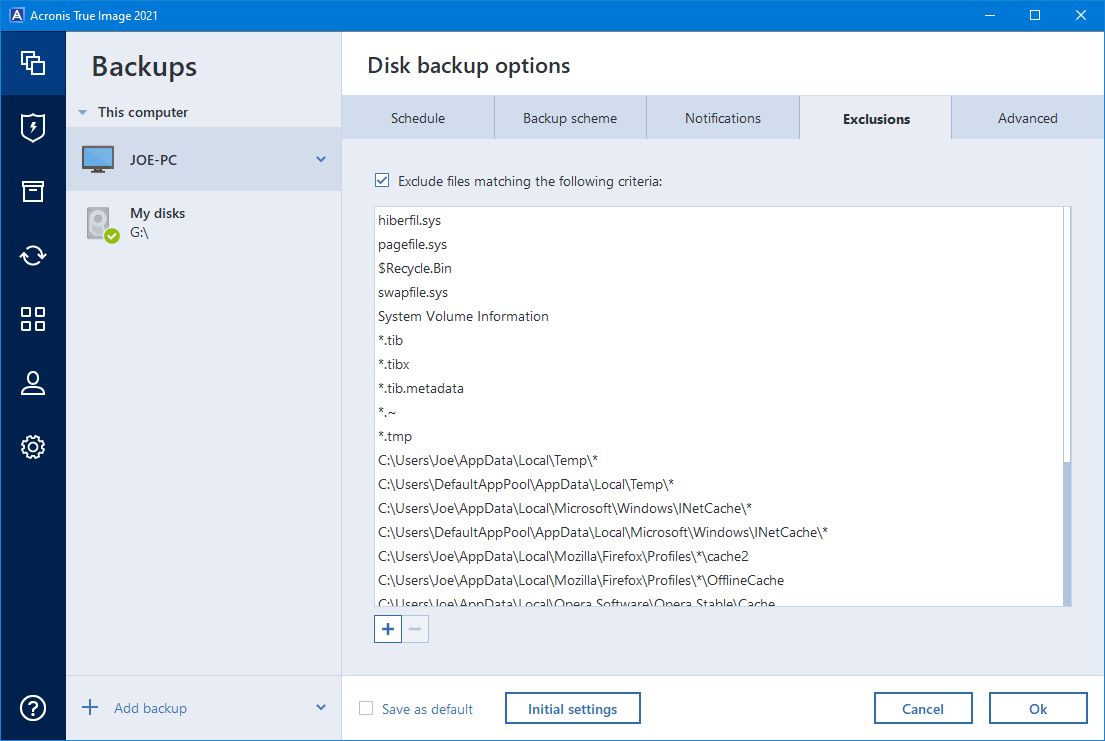Open the Add backup dropdown arrow
This screenshot has height=741, width=1105.
click(321, 707)
